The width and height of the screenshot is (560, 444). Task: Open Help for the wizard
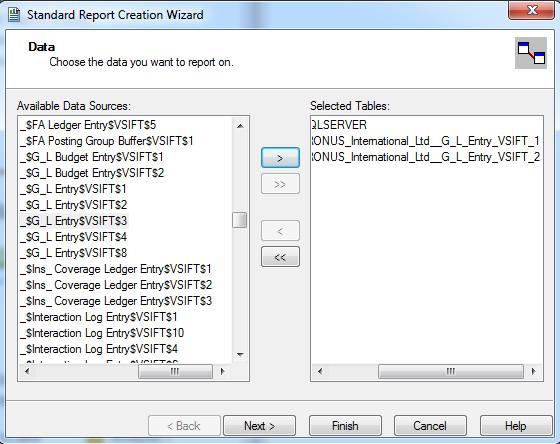515,425
